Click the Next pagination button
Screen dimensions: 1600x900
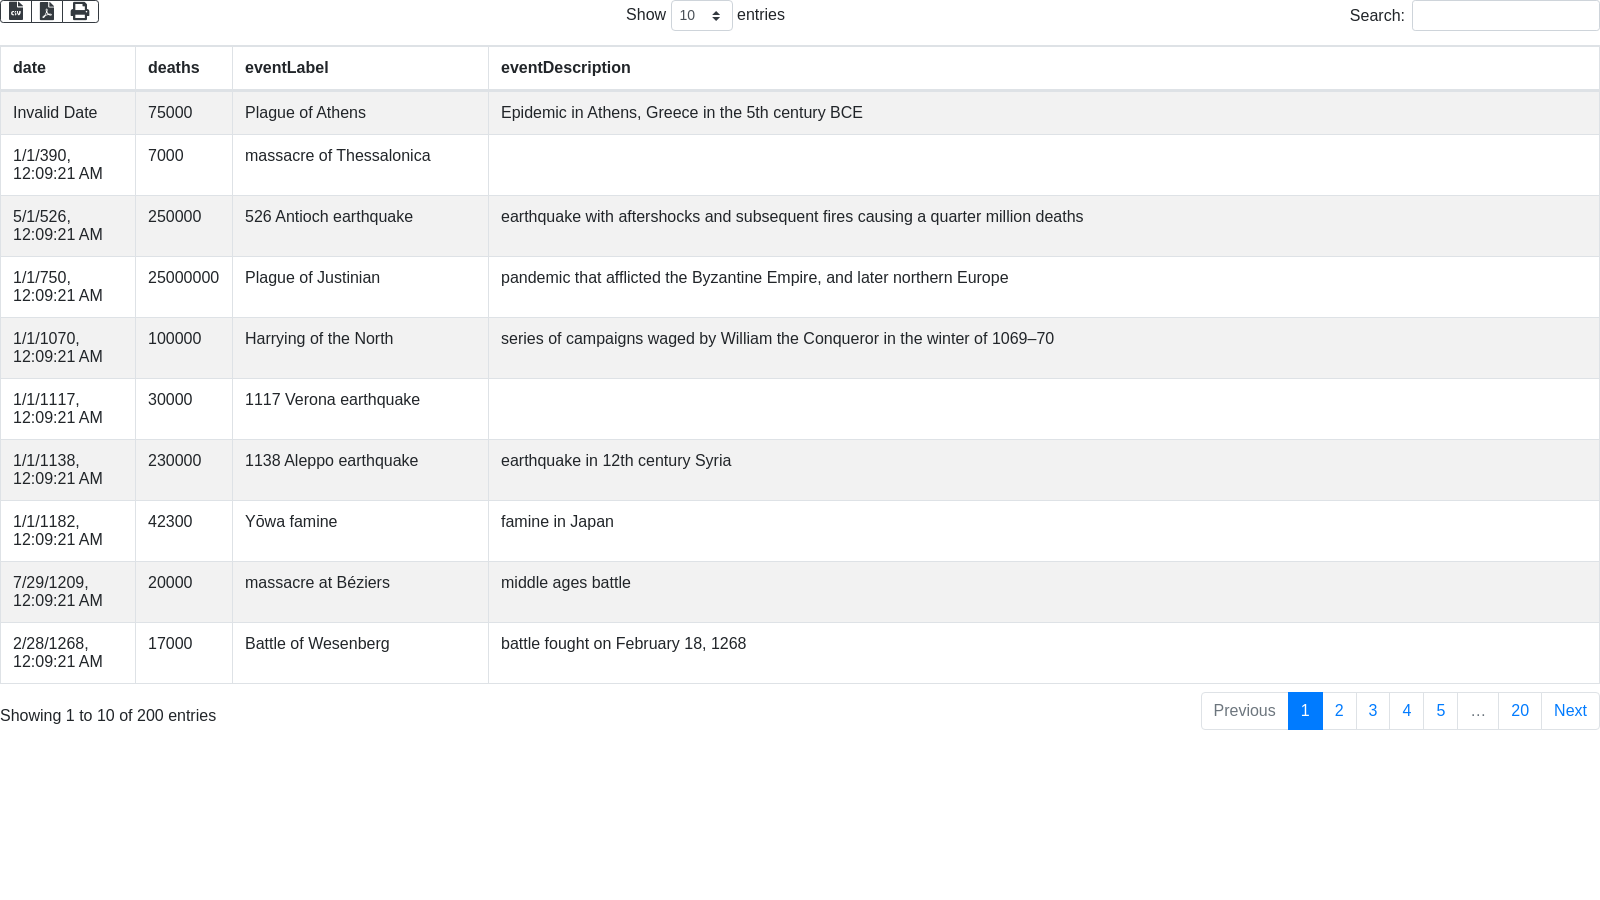pos(1570,711)
